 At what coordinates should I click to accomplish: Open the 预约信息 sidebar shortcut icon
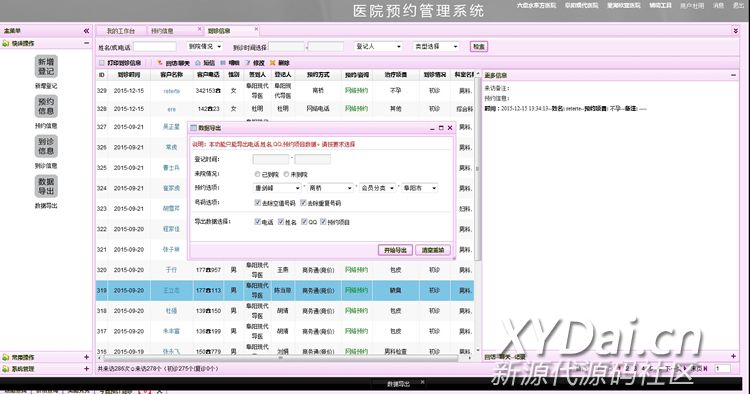46,106
